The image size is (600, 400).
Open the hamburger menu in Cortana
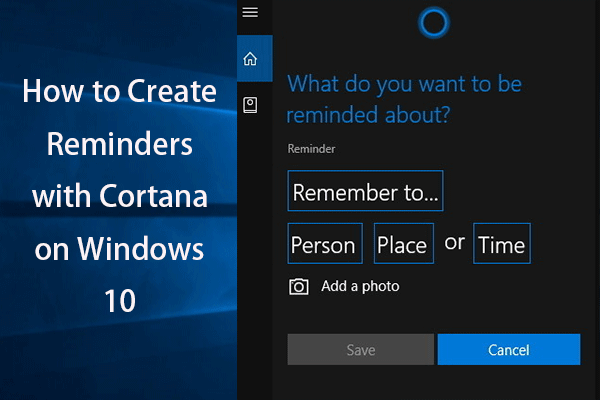pyautogui.click(x=250, y=12)
